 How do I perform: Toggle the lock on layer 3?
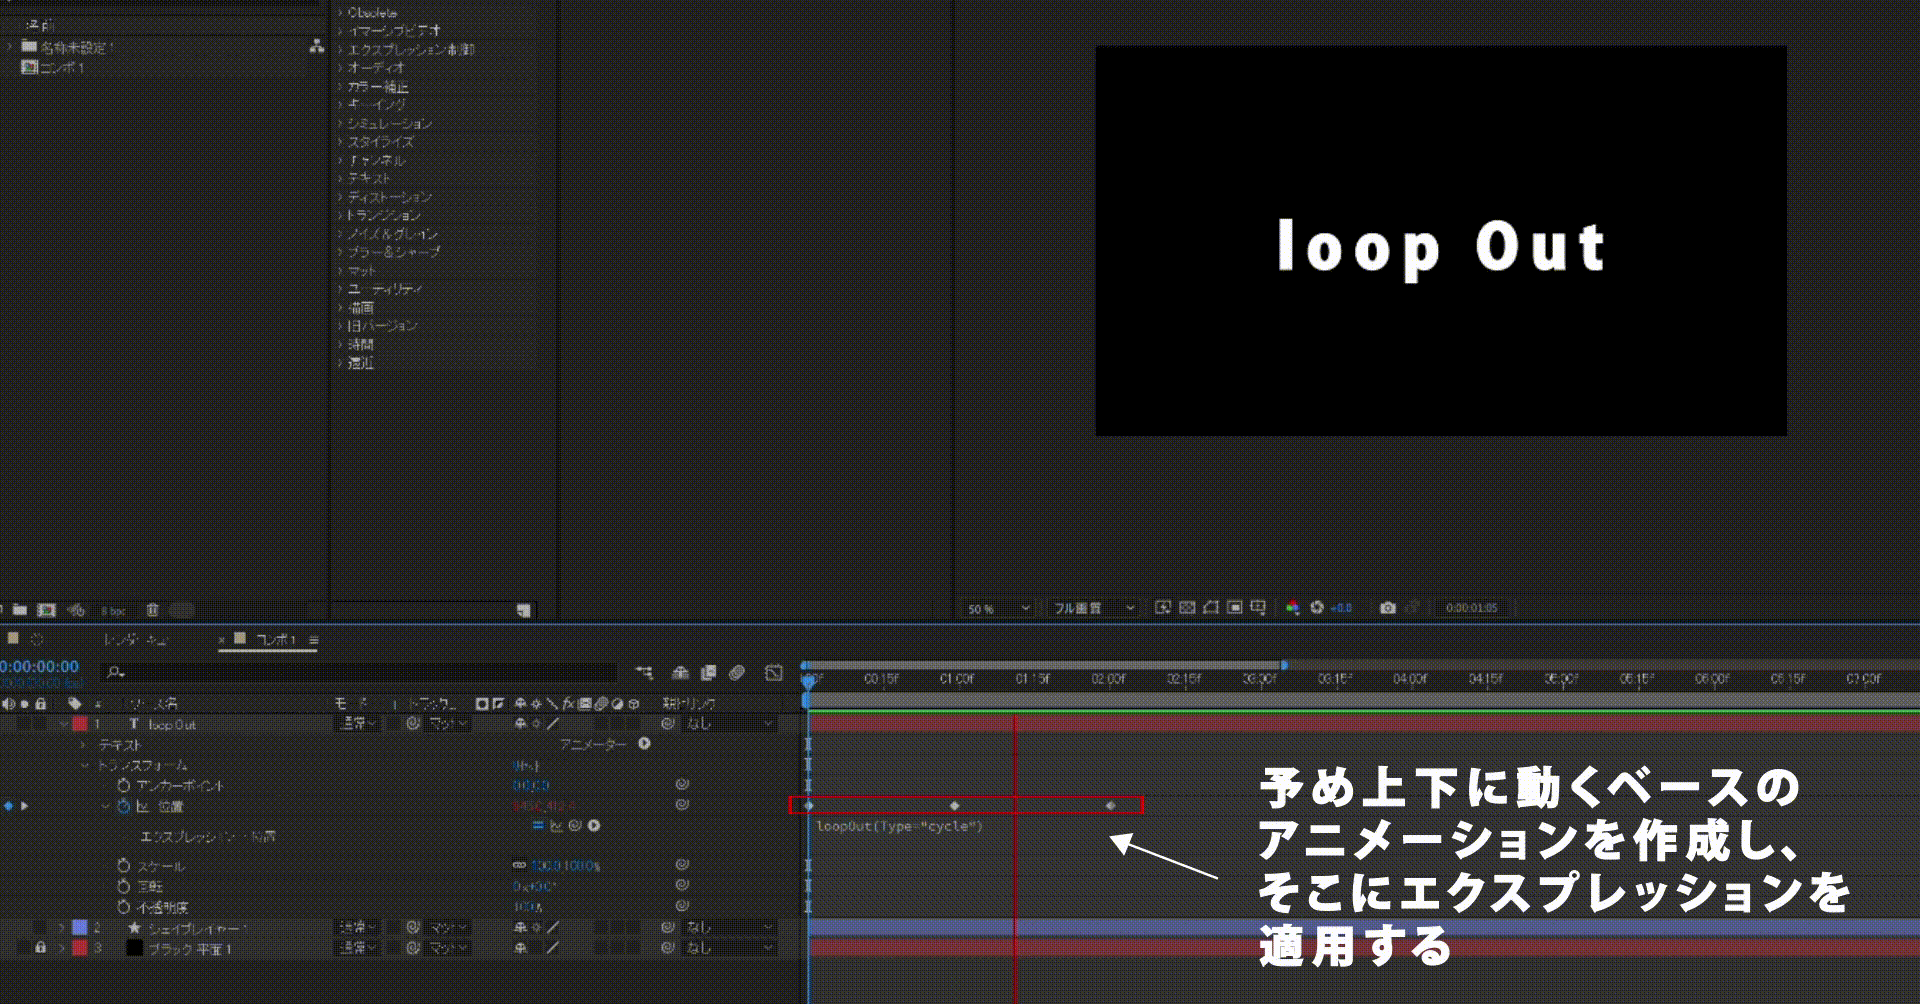[x=40, y=947]
